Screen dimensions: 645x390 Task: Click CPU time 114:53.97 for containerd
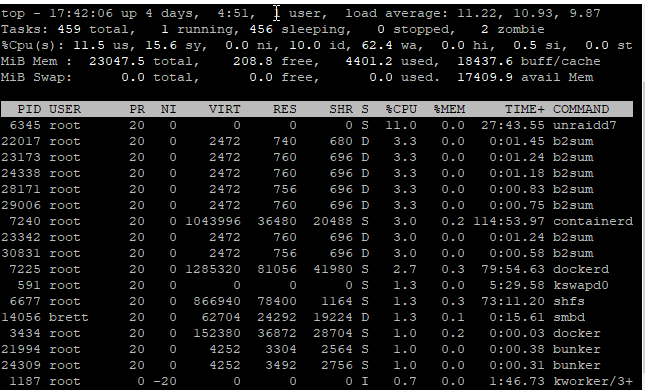pyautogui.click(x=509, y=221)
